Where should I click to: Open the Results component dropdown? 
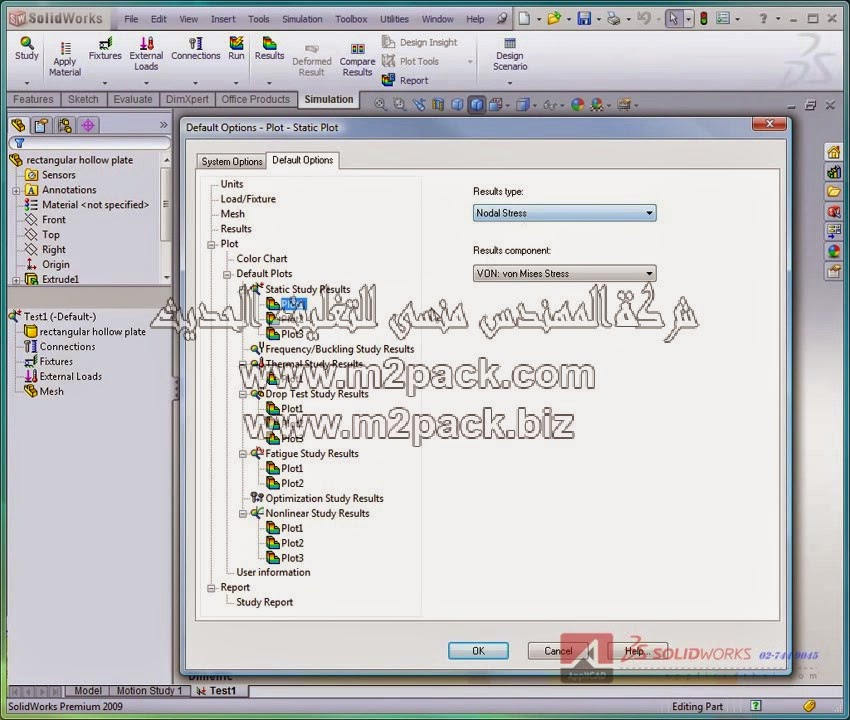564,273
